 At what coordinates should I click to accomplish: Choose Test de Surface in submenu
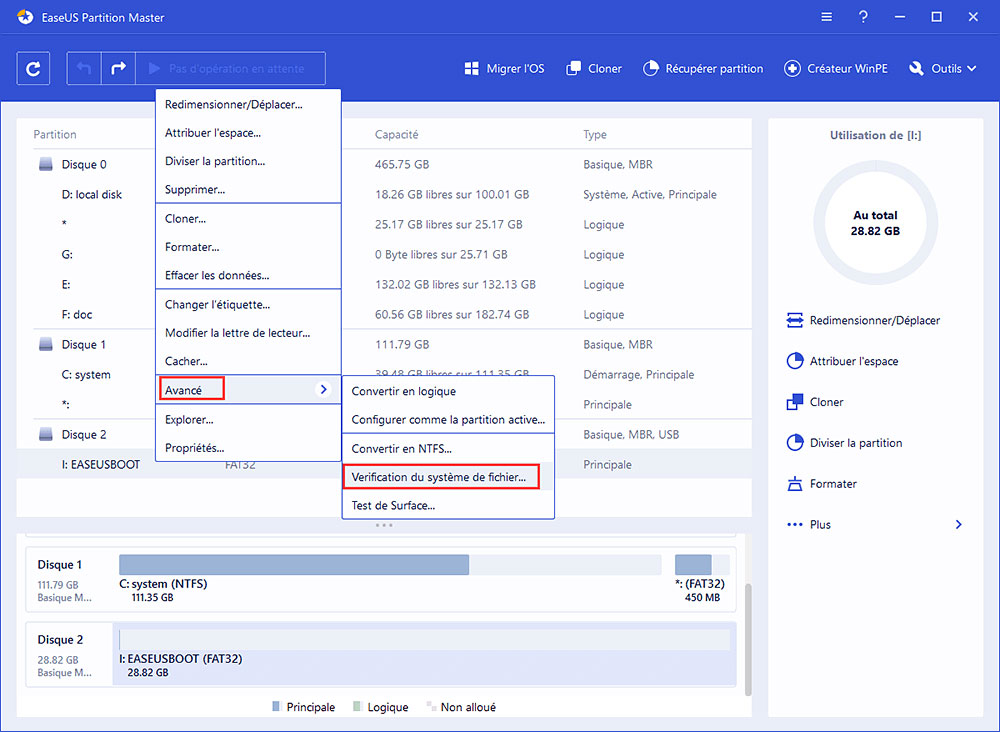click(448, 506)
